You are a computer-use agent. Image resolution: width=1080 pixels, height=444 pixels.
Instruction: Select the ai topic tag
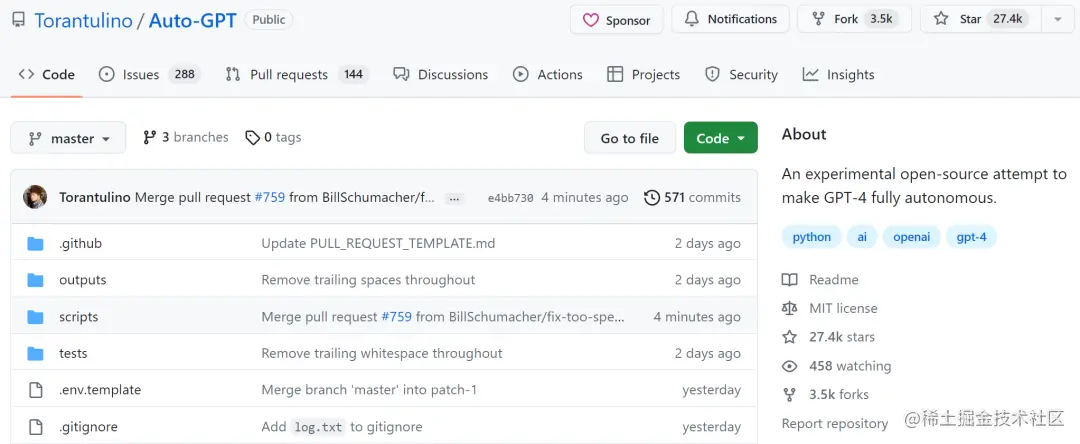point(862,237)
